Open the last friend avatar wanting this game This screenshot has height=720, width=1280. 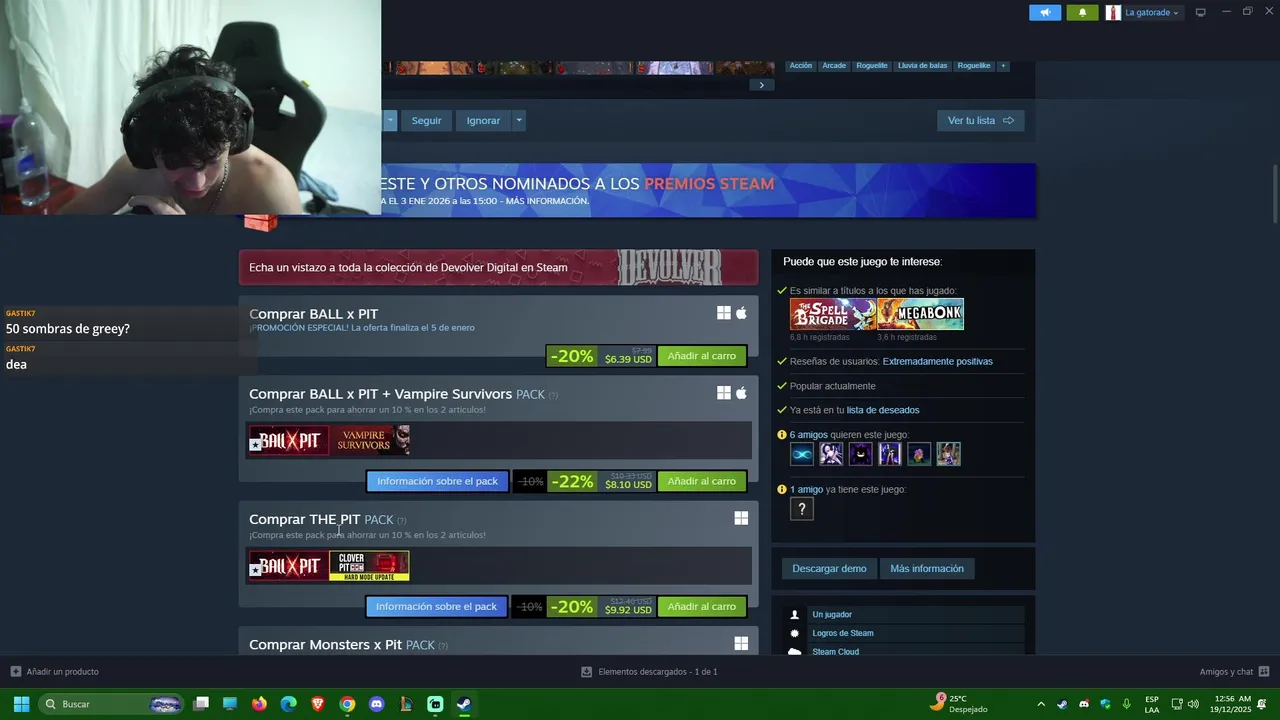tap(948, 454)
